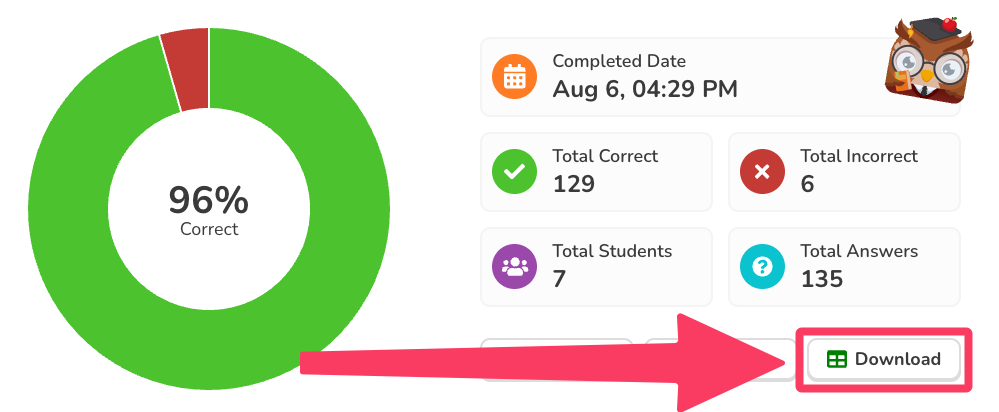Image resolution: width=999 pixels, height=412 pixels.
Task: Click the green checkmark Total Correct icon
Action: tap(515, 172)
